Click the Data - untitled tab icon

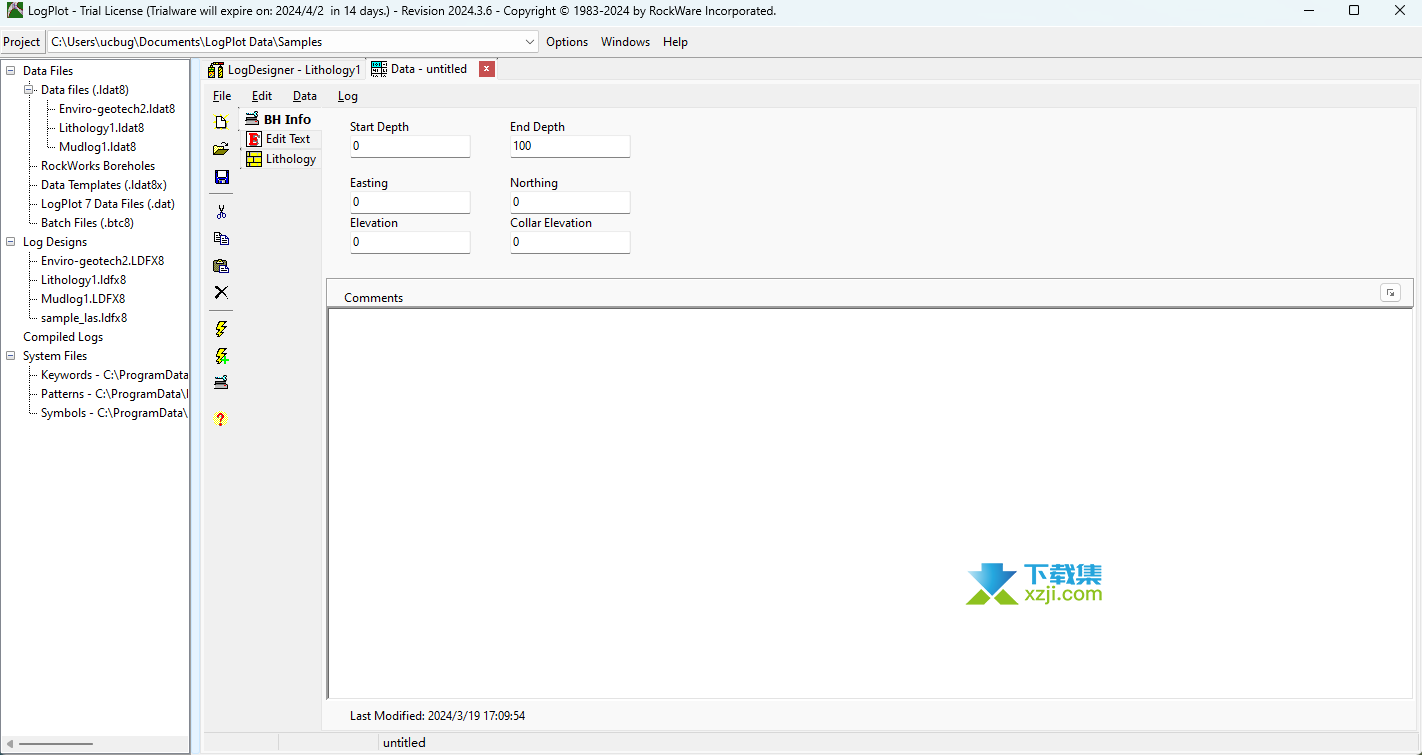pyautogui.click(x=379, y=69)
